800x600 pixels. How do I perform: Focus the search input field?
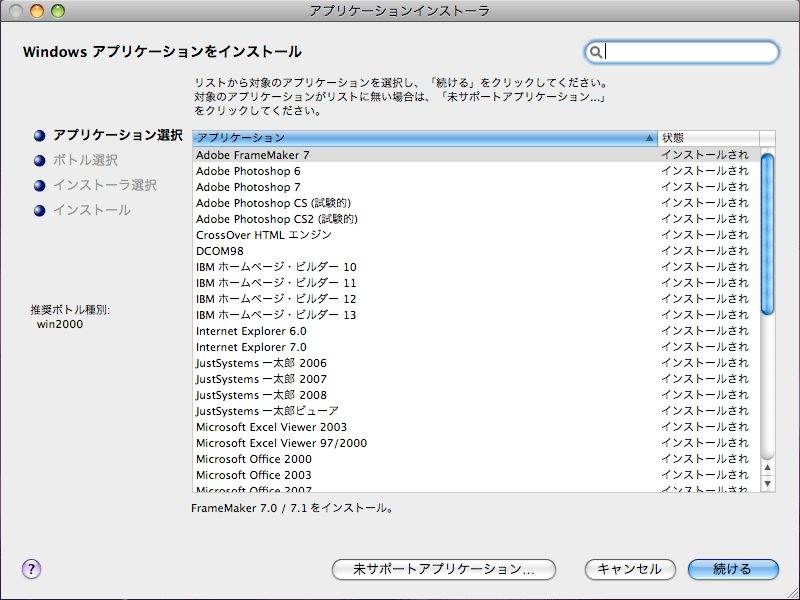point(690,52)
